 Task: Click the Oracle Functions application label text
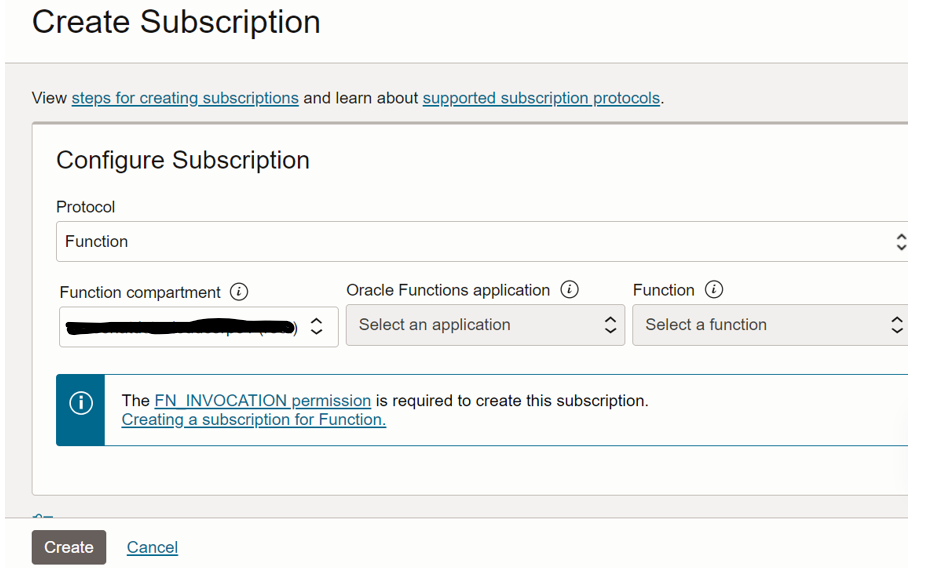tap(448, 290)
